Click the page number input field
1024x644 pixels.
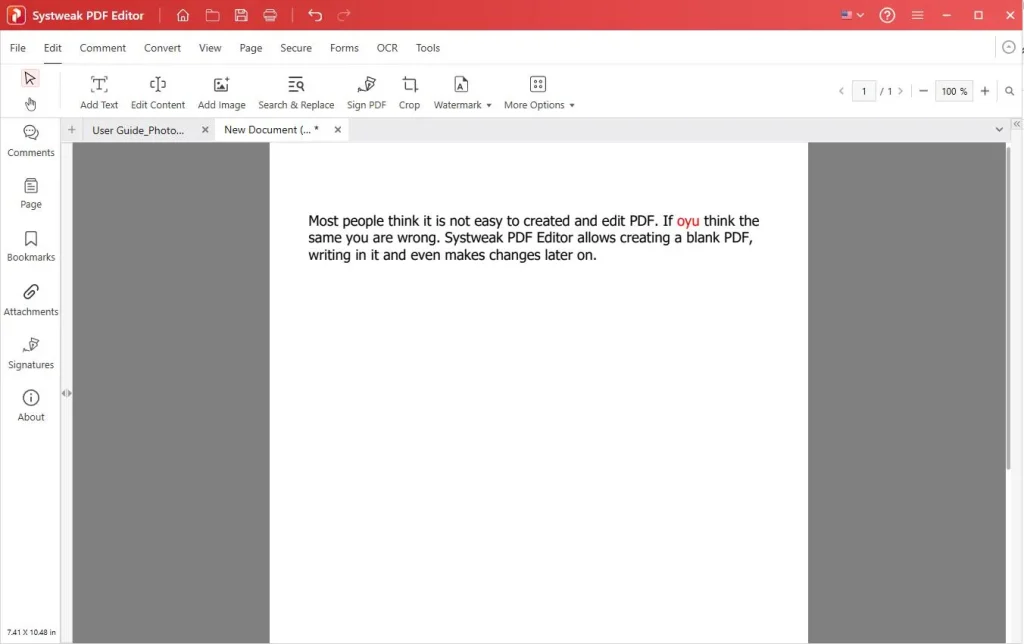[864, 91]
